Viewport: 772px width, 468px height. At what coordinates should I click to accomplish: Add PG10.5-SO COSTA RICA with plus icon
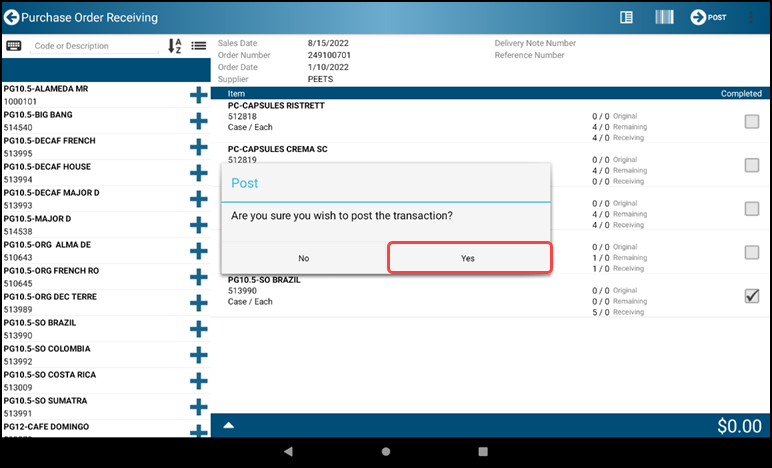pos(199,381)
